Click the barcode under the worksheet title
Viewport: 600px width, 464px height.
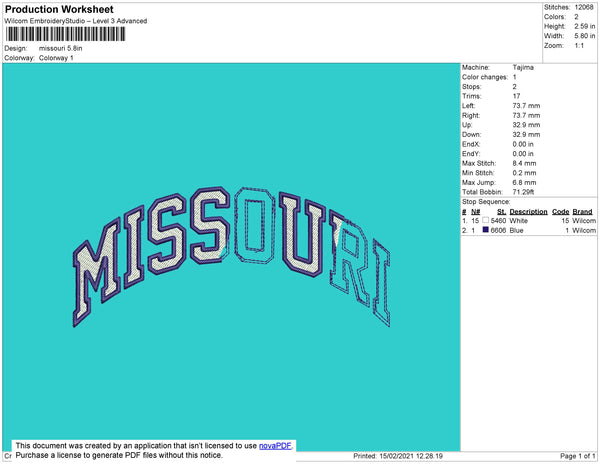[65, 34]
